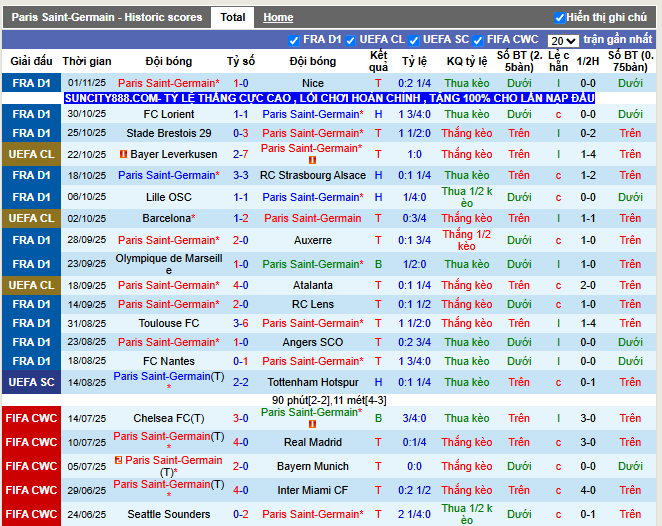Screen dimensions: 662x526
Task: Toggle the FRA D1 league filter checkbox
Action: pyautogui.click(x=293, y=41)
